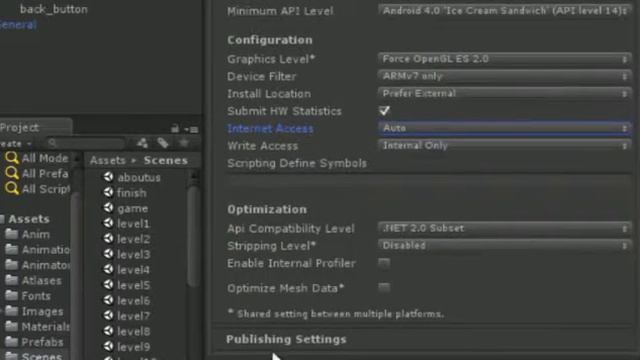Click the Scripting Define Symbols text field

point(429,181)
